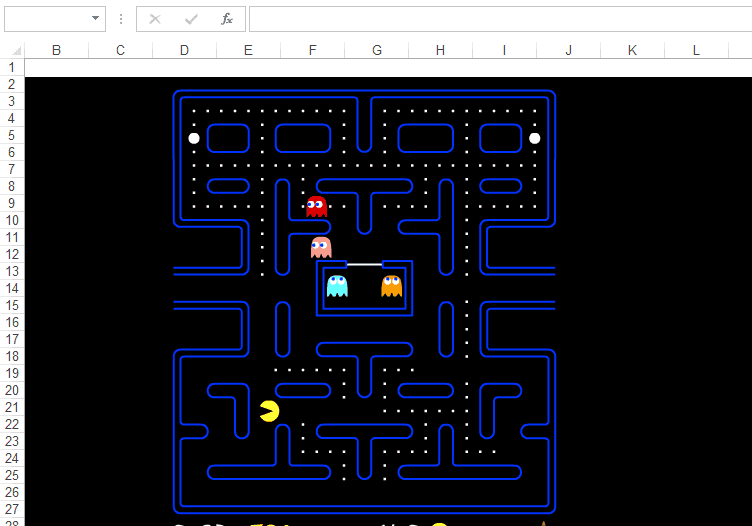Select column B header
The height and width of the screenshot is (526, 752).
[x=57, y=50]
